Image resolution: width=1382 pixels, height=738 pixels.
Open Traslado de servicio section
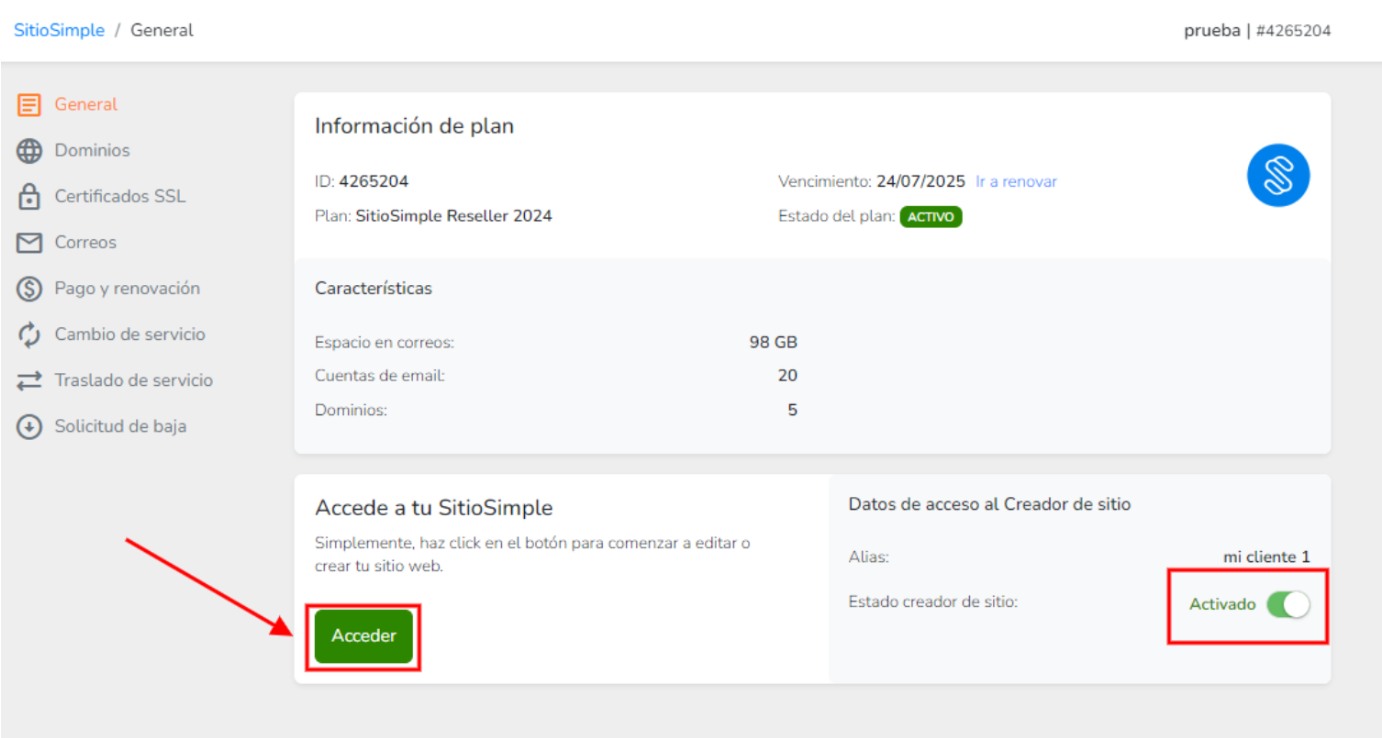coord(134,380)
